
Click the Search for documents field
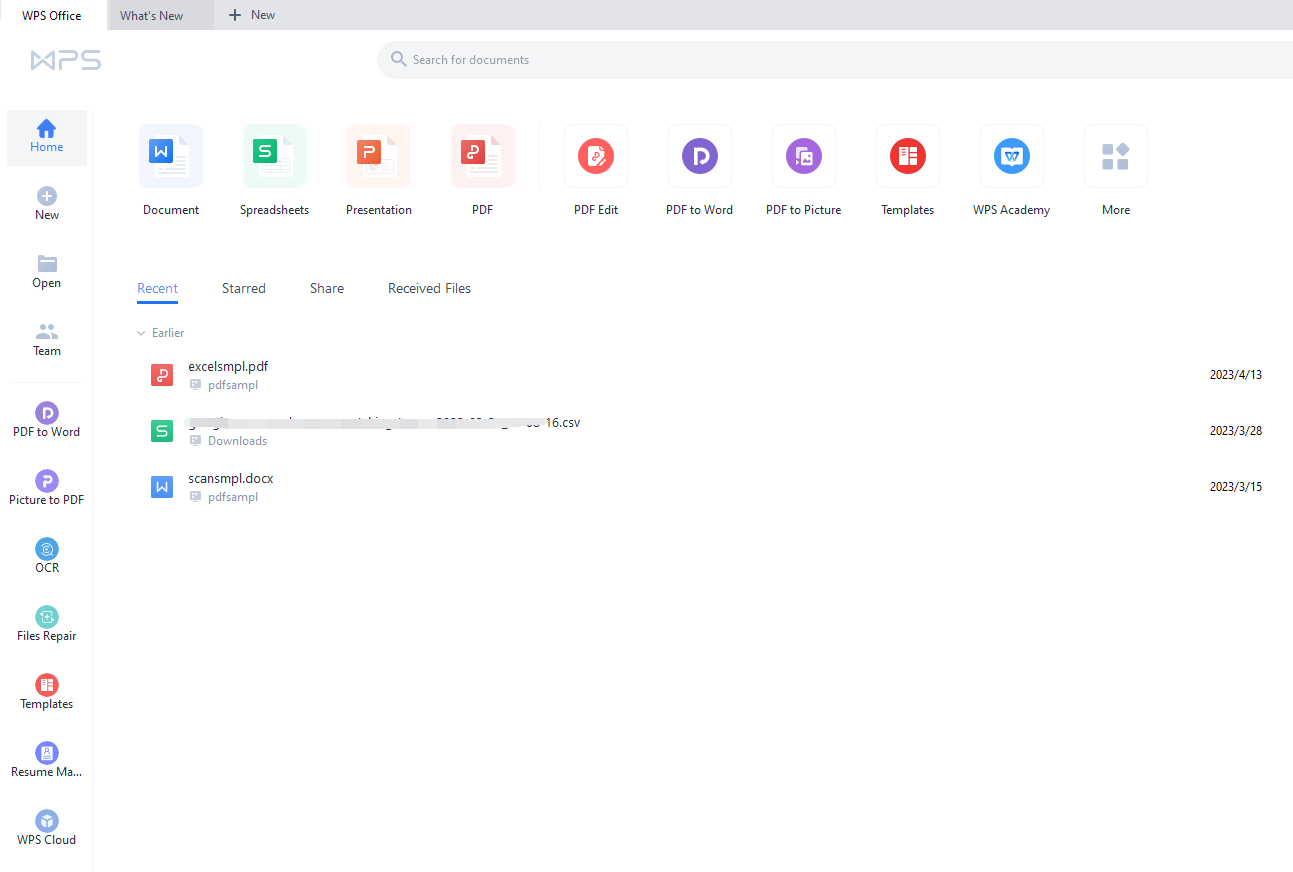pyautogui.click(x=835, y=60)
